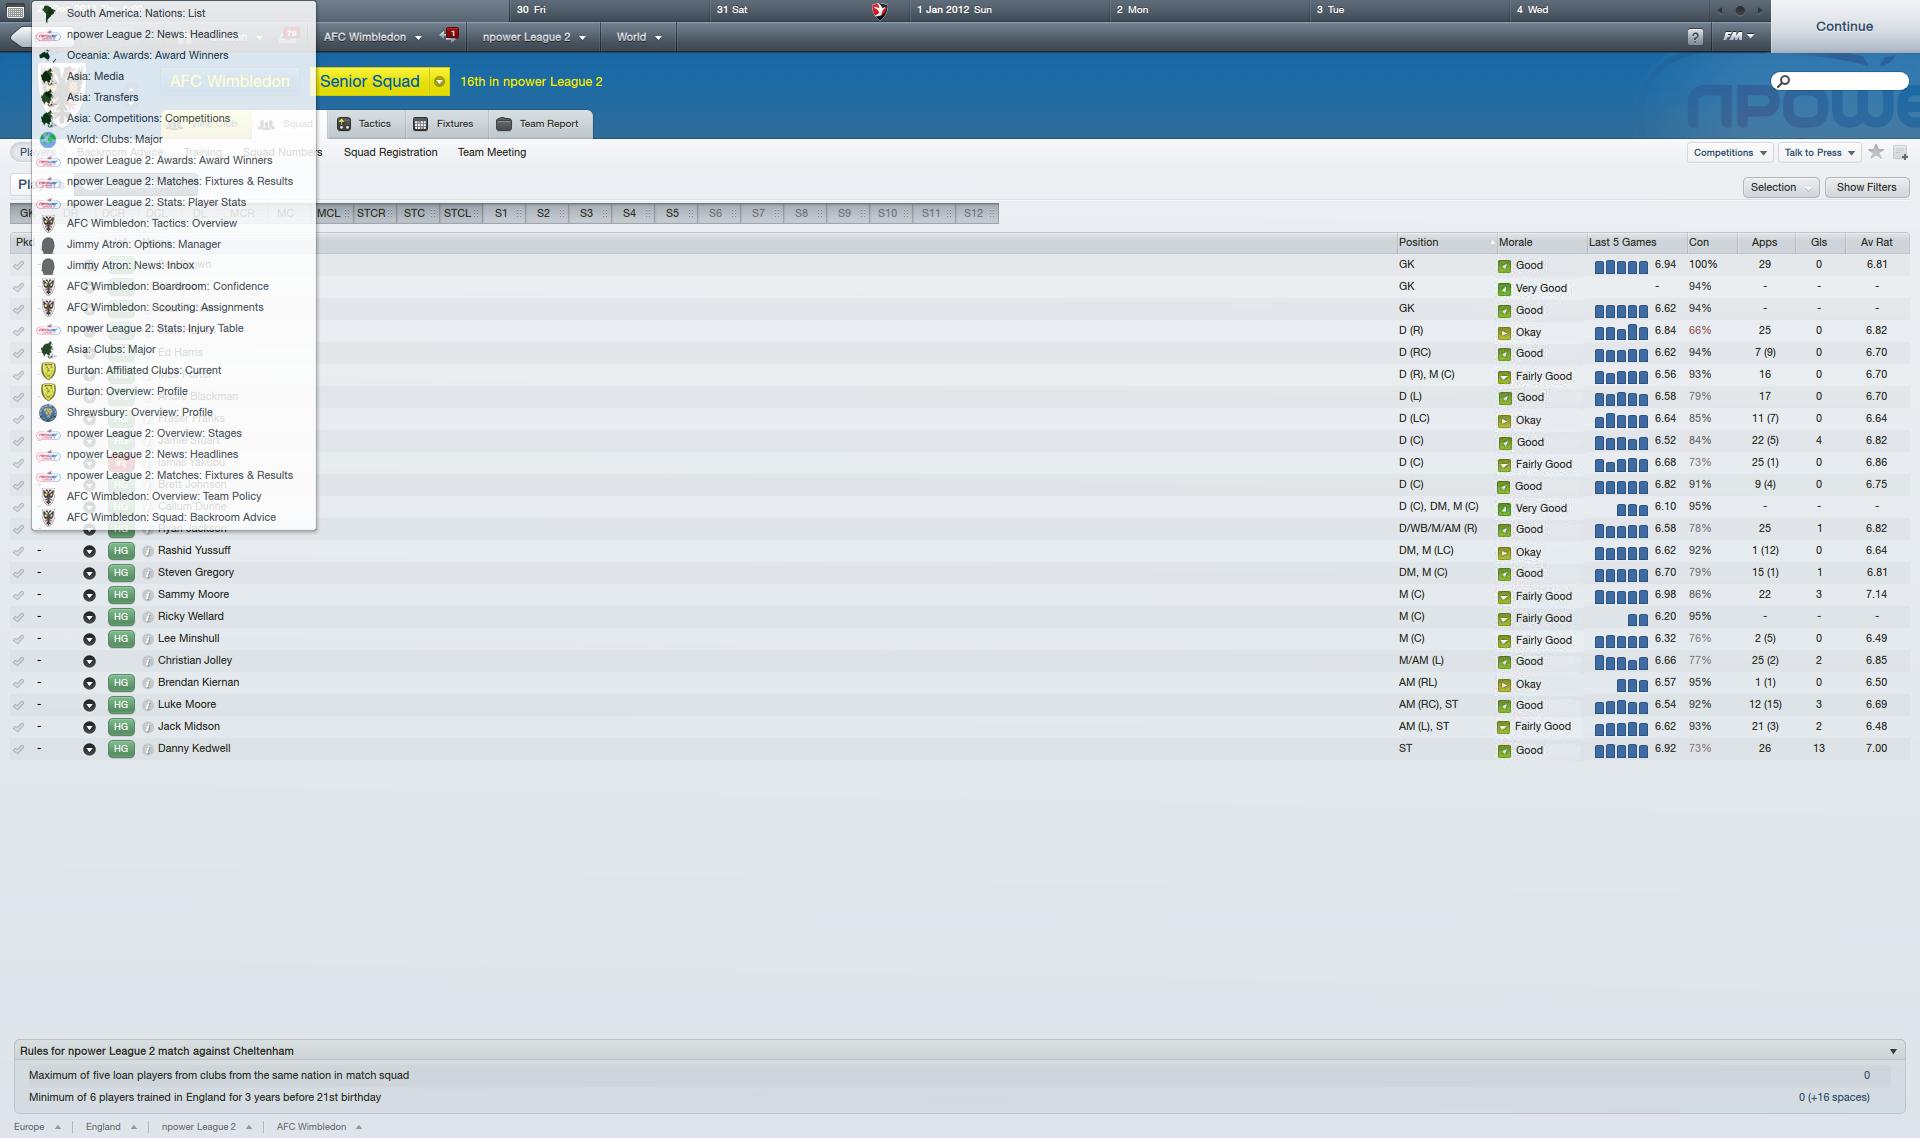Open the history list icon at top left

coord(16,12)
